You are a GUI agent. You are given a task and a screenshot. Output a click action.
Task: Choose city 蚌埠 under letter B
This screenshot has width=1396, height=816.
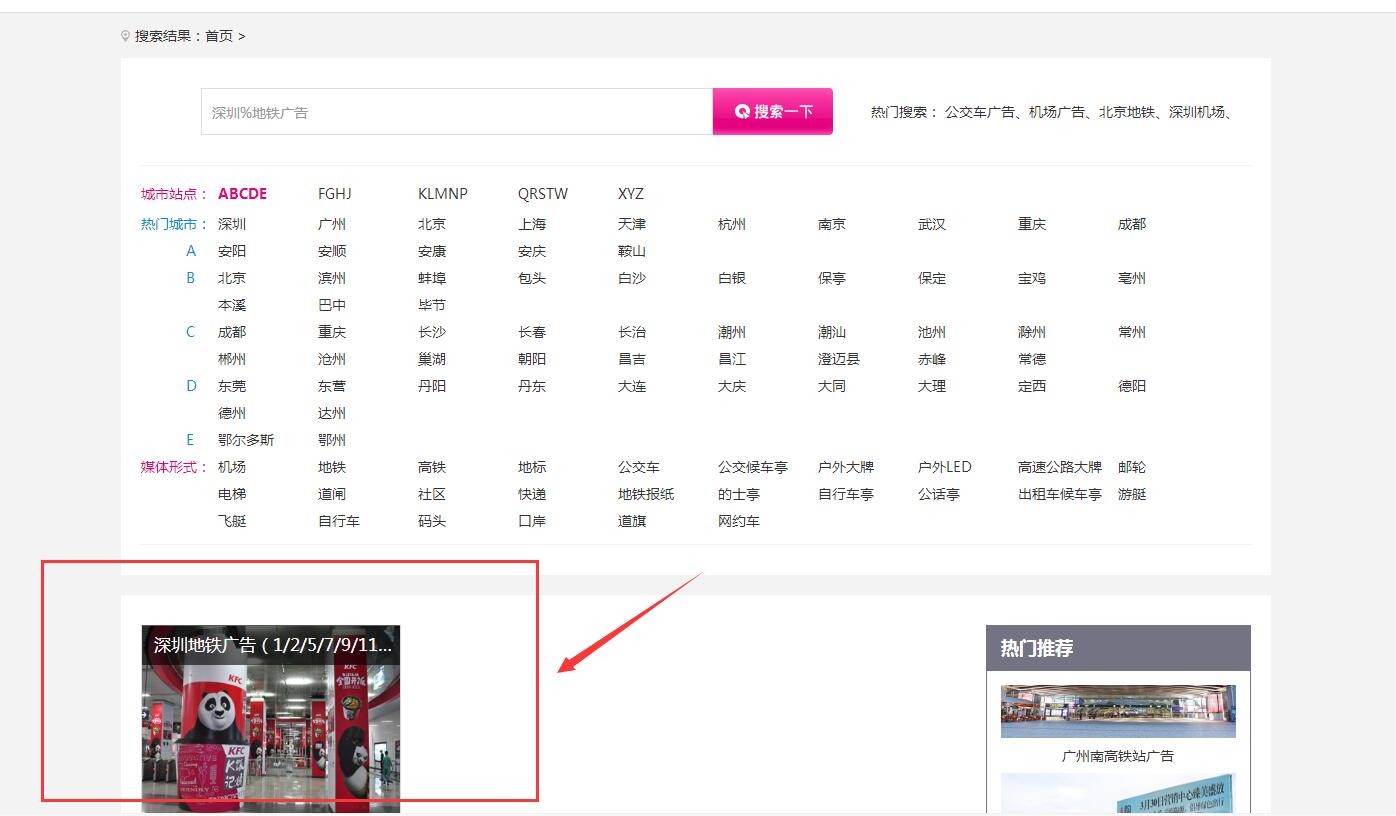coord(432,278)
